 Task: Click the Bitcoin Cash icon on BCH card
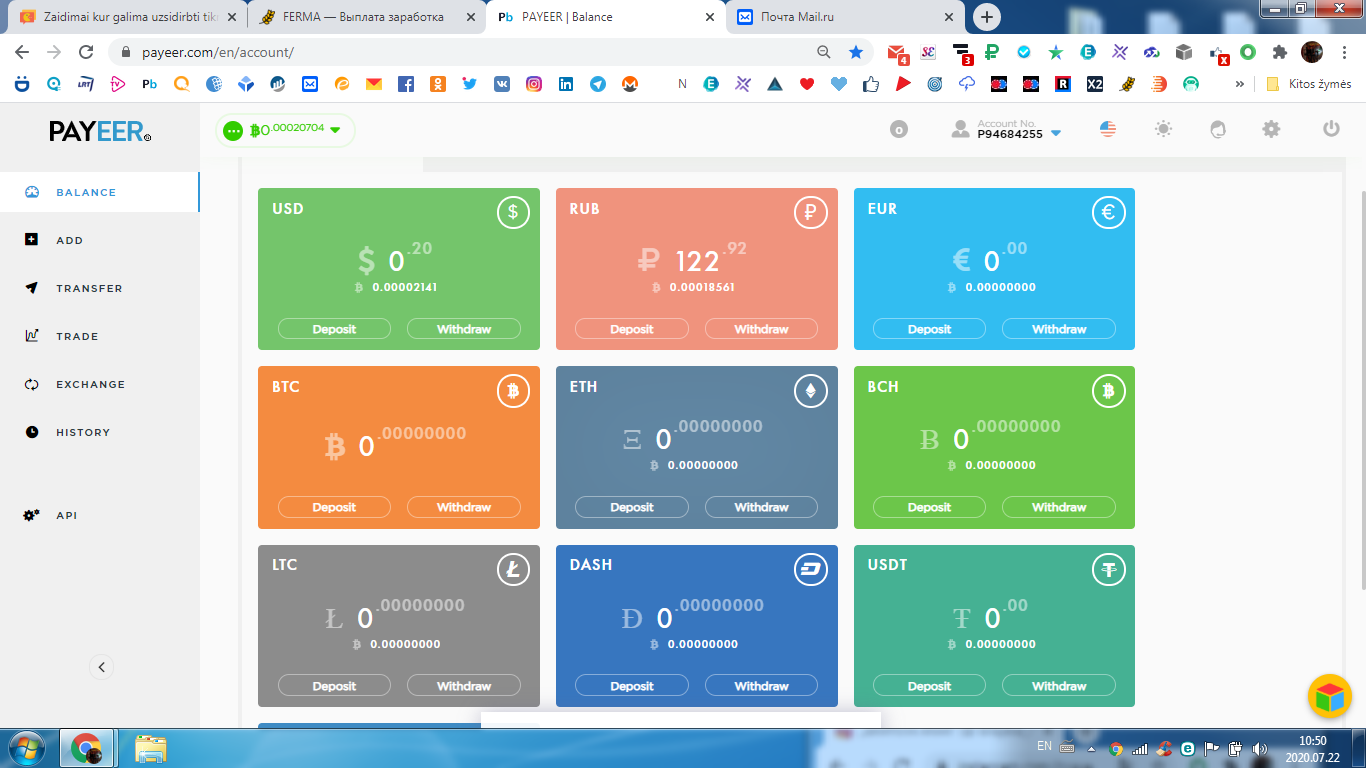tap(1108, 391)
